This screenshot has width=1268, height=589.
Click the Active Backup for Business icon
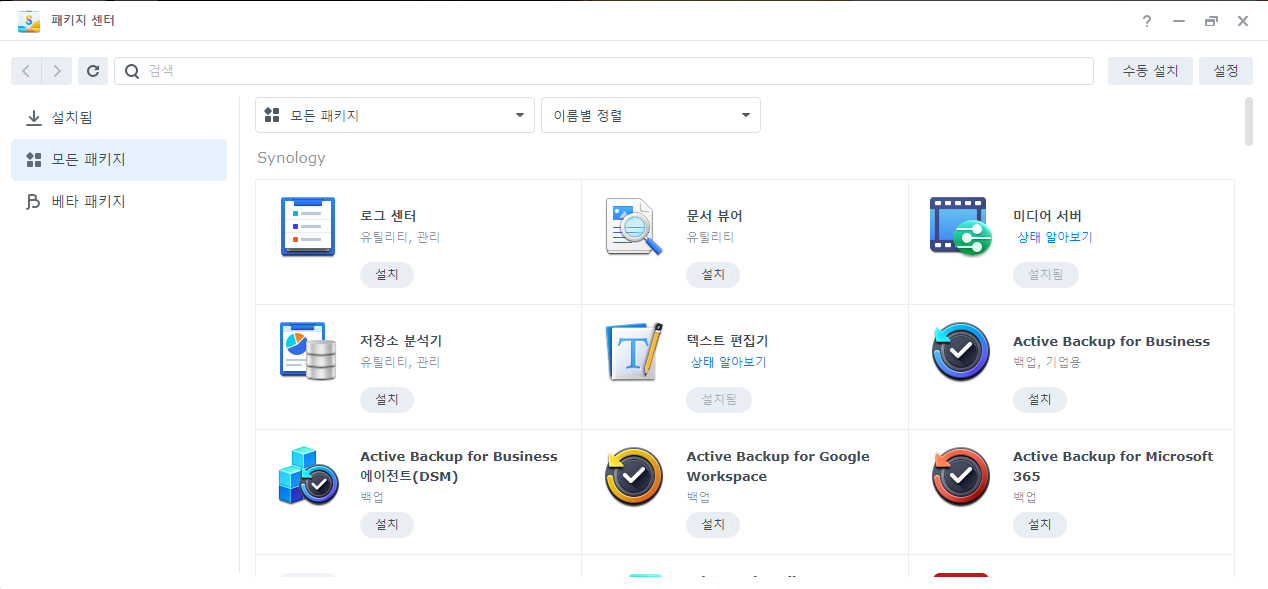pyautogui.click(x=960, y=352)
